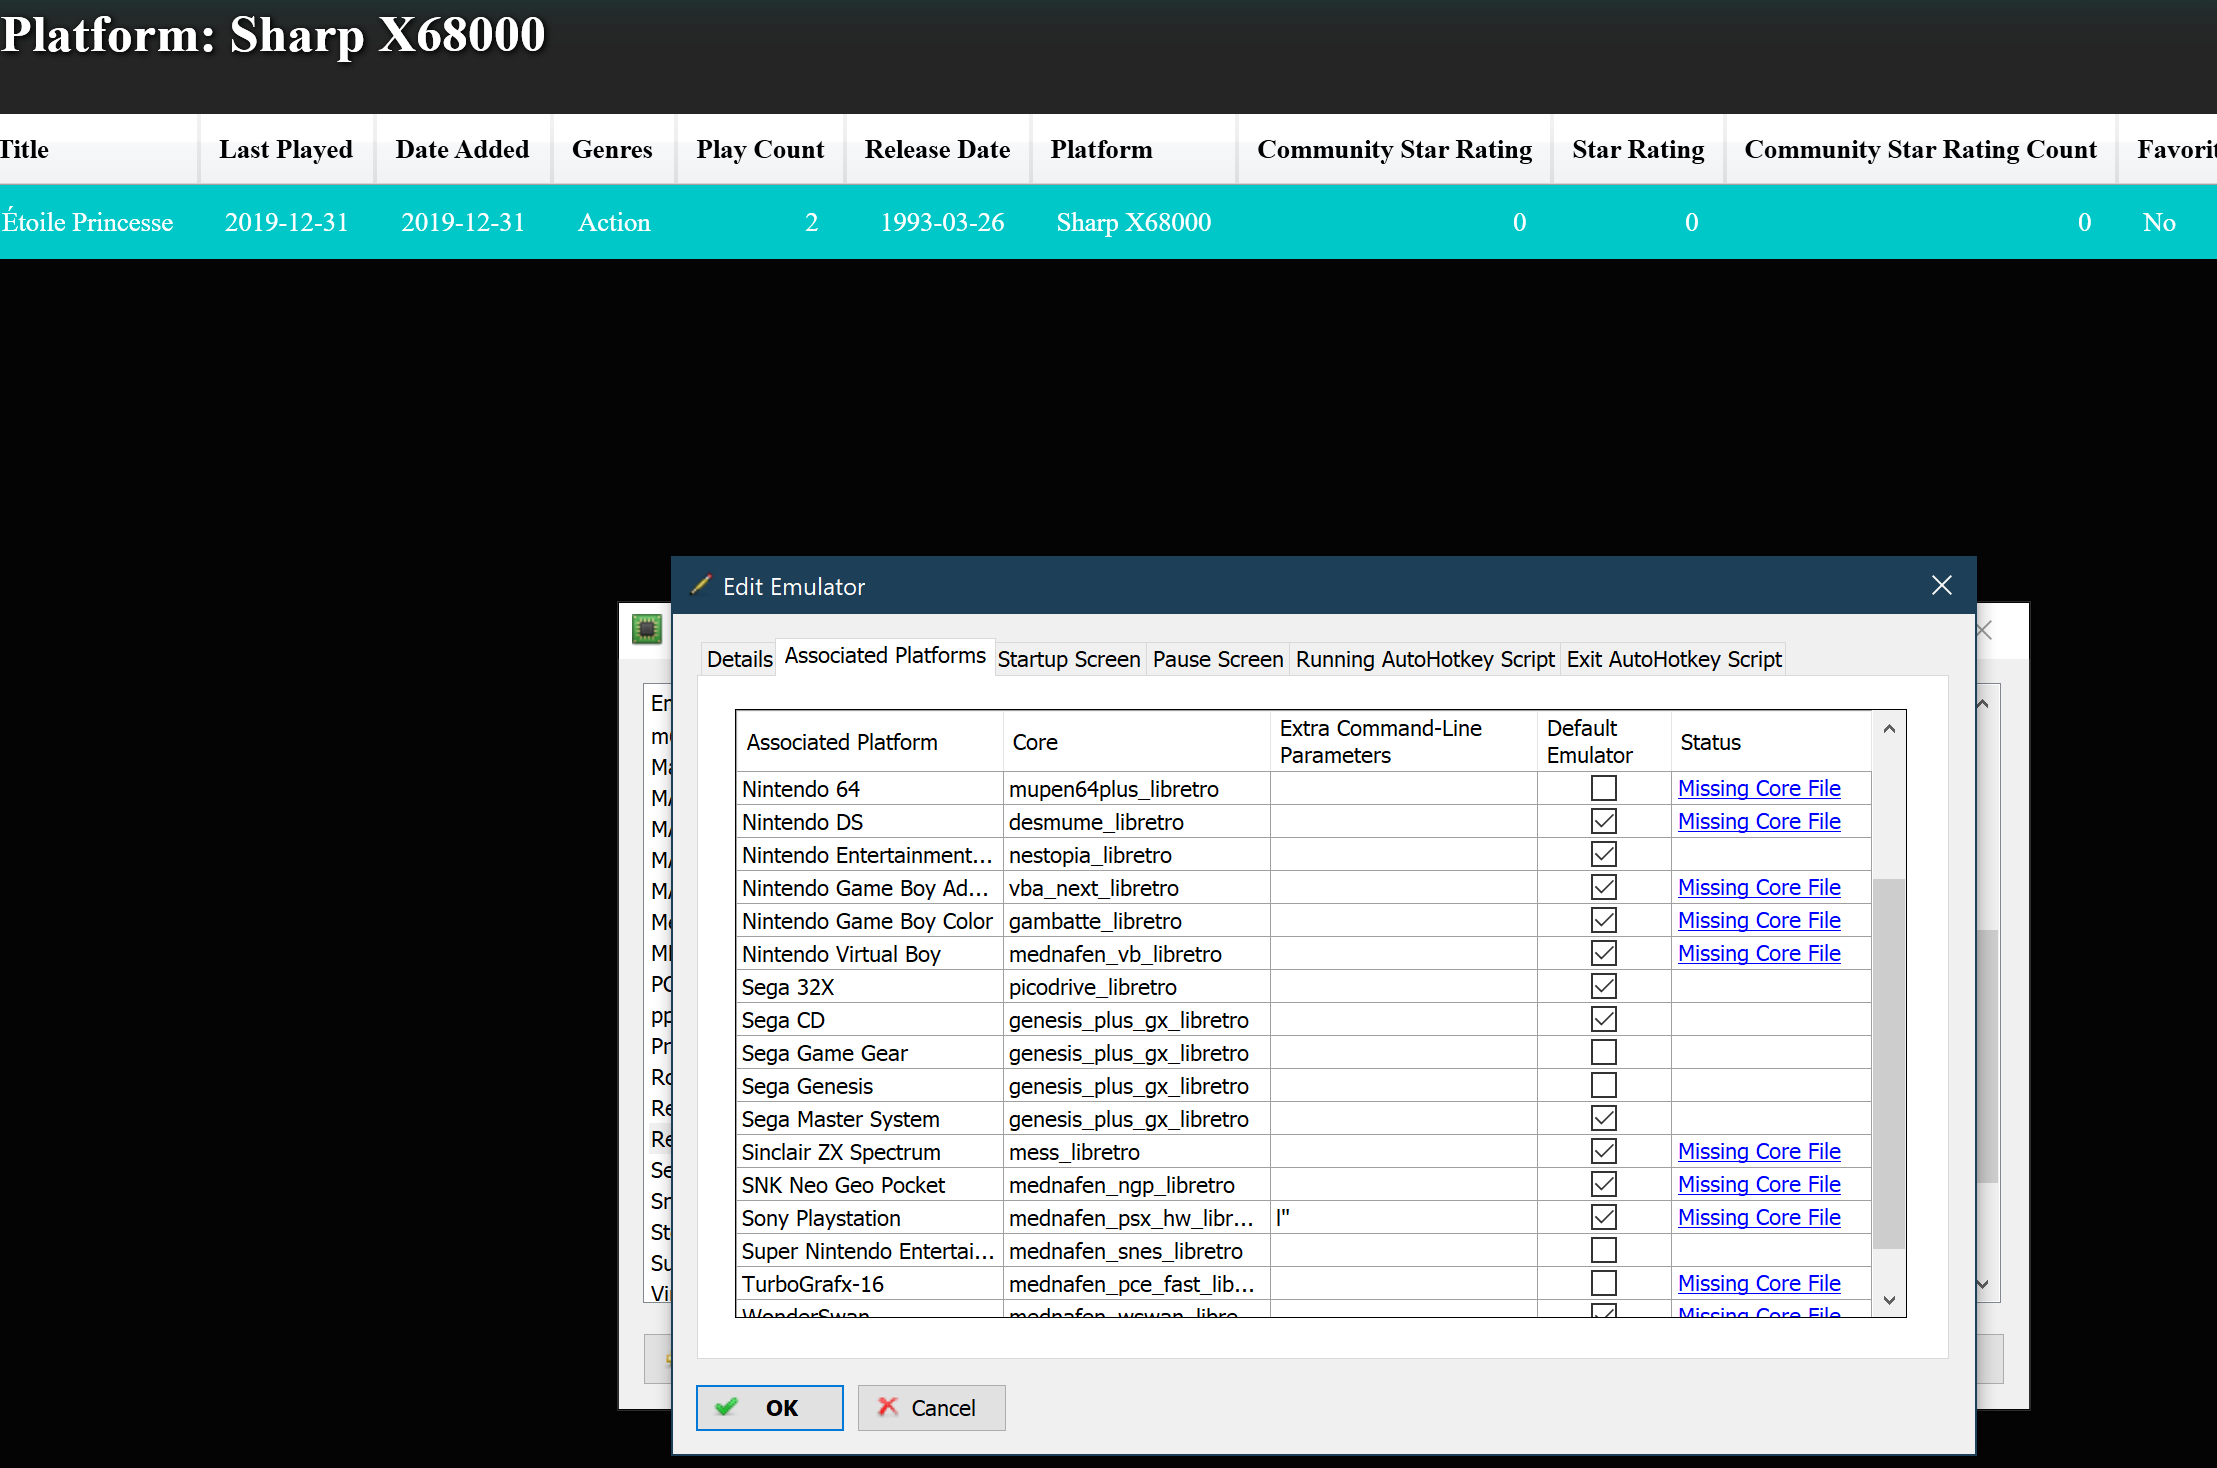This screenshot has width=2217, height=1468.
Task: Switch to the Startup Screen tab
Action: [x=1069, y=659]
